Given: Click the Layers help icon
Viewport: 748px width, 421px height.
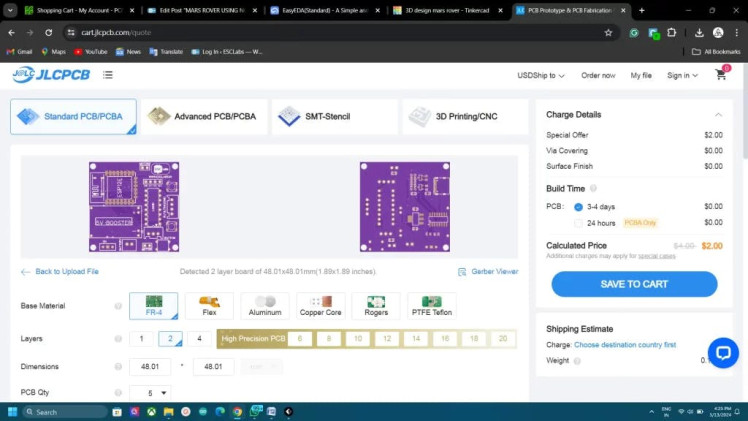Looking at the screenshot, I should click(x=118, y=339).
